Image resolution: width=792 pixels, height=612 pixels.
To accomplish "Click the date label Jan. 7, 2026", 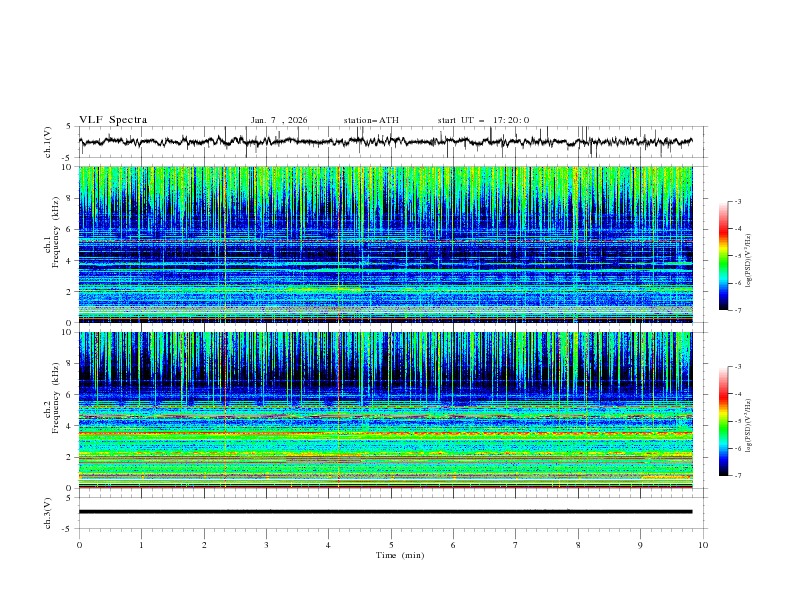I will pos(279,120).
